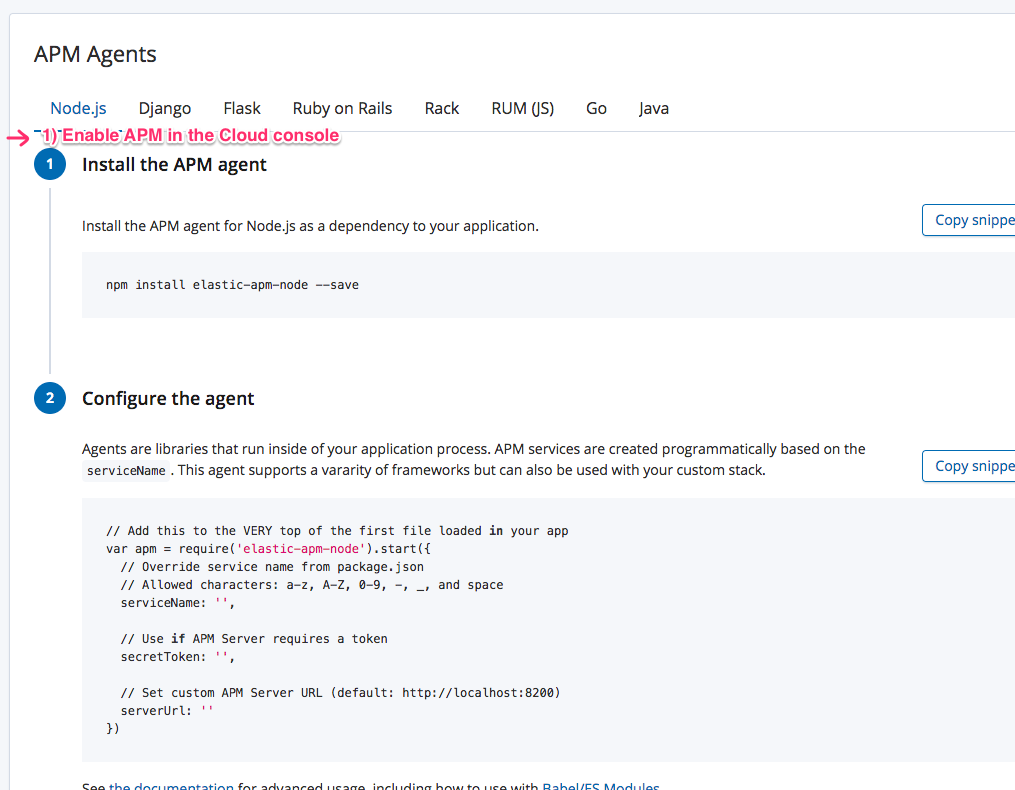The height and width of the screenshot is (790, 1015).
Task: Open the documentation link
Action: tap(171, 785)
